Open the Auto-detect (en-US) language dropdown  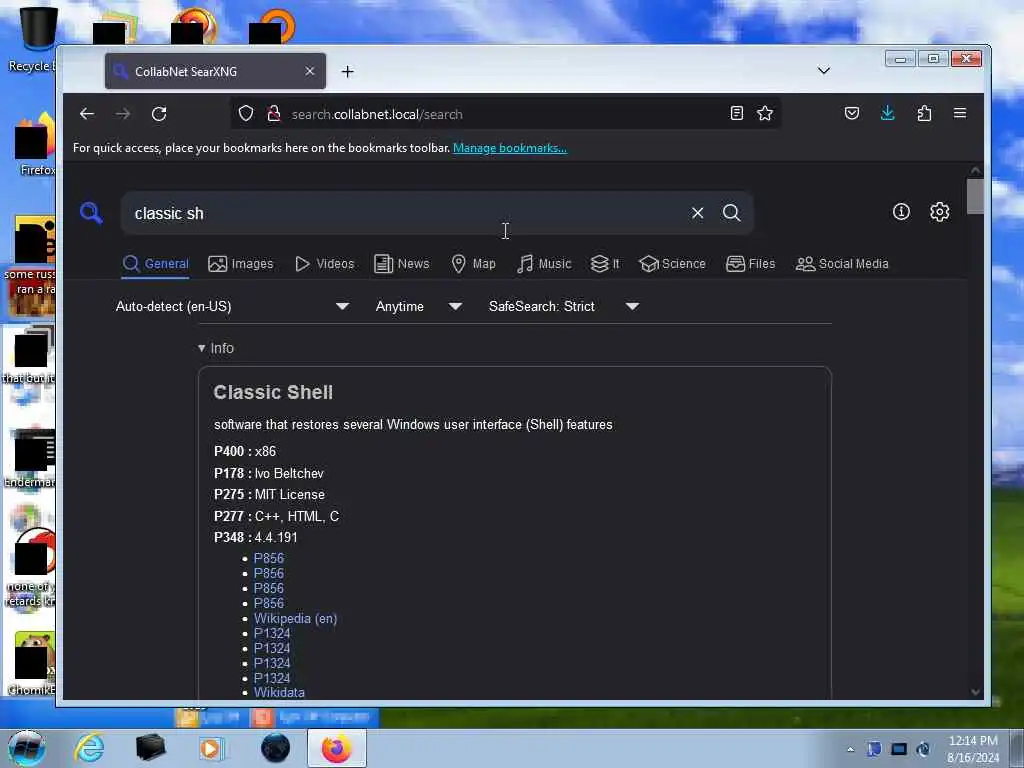pyautogui.click(x=232, y=306)
